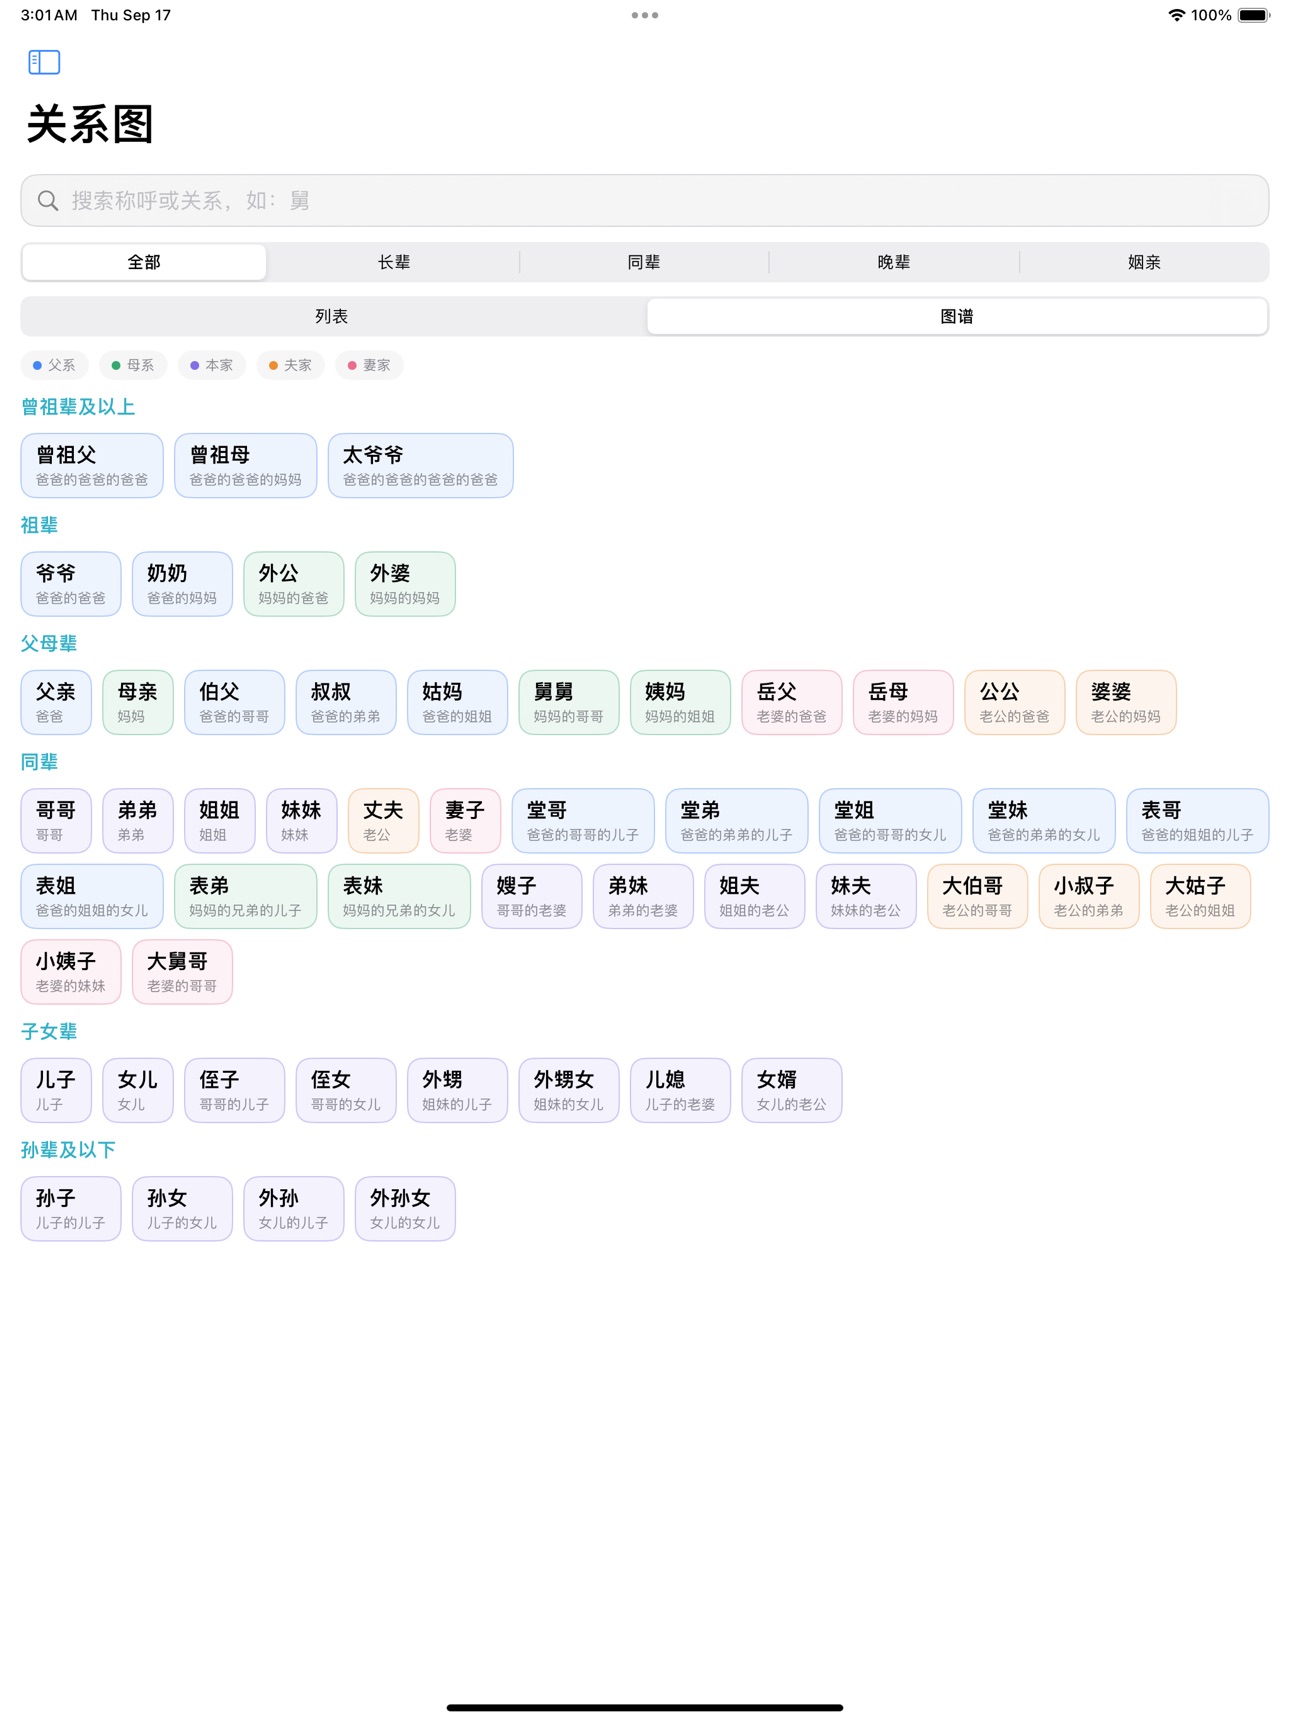Tap the 外孙女 card
This screenshot has height=1721, width=1290.
pyautogui.click(x=405, y=1209)
